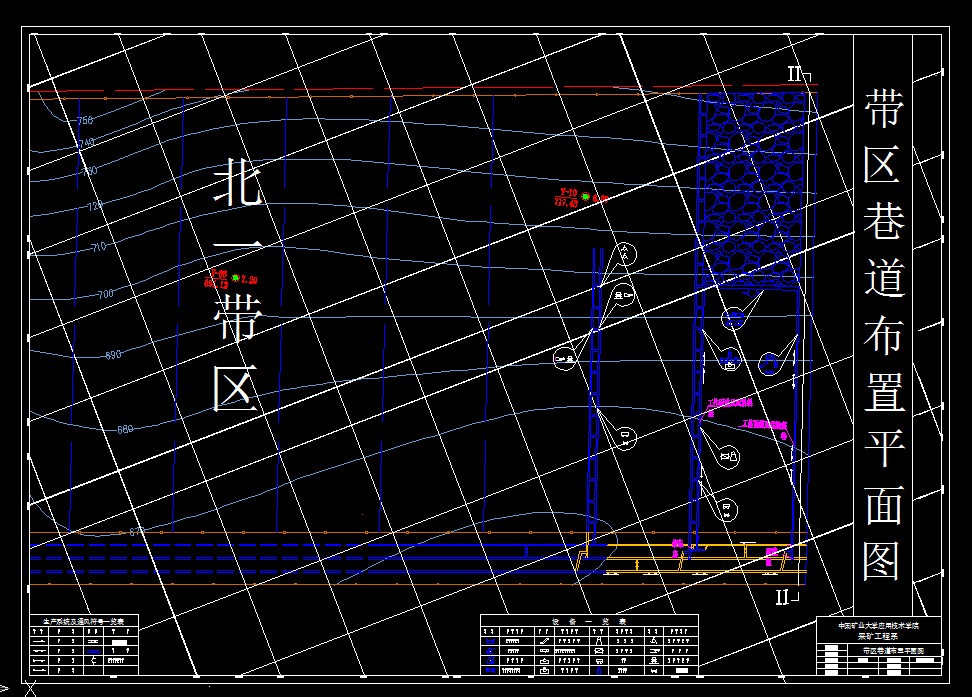Select the 750 contour elevation label
The height and width of the screenshot is (697, 972).
click(x=85, y=120)
